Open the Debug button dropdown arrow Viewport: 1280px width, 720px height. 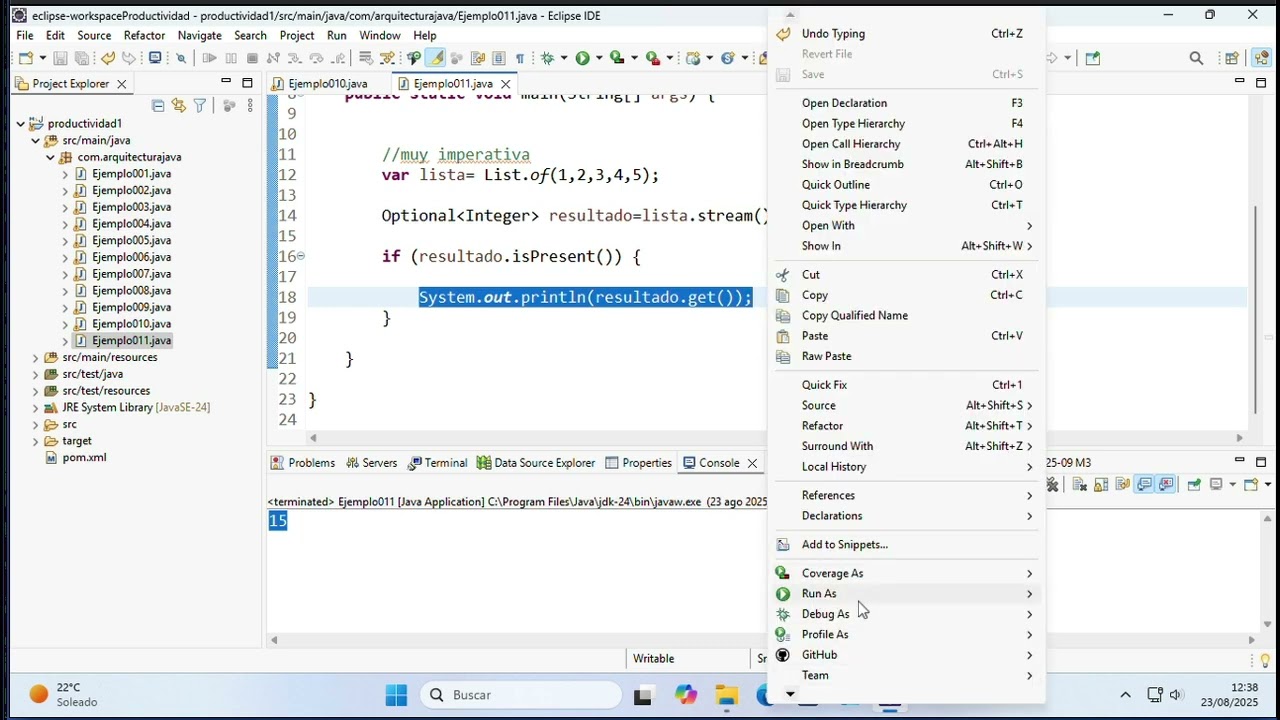pos(563,58)
